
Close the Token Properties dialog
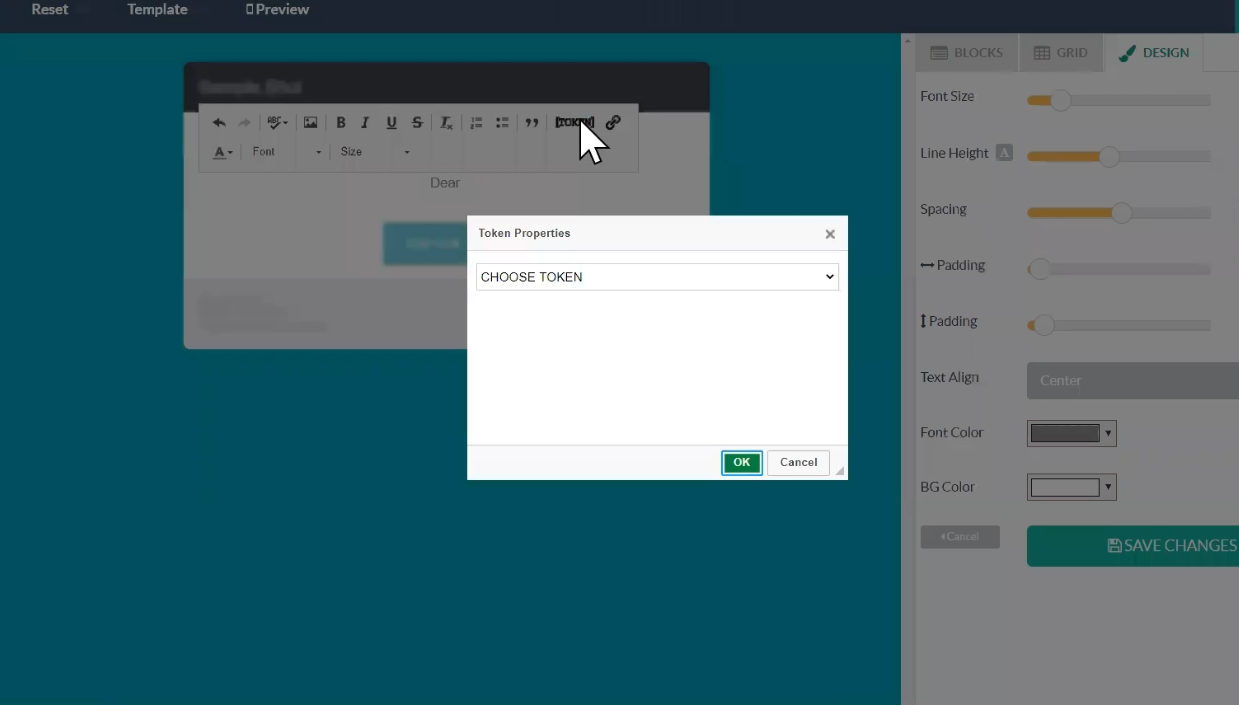coord(830,234)
